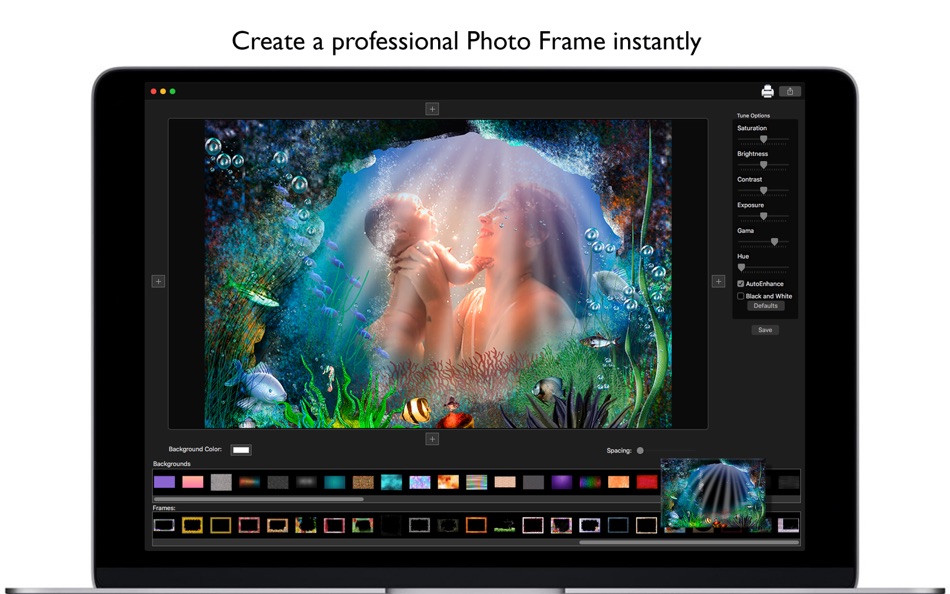This screenshot has width=950, height=594.
Task: Choose the dark rainbow gradient background
Action: pyautogui.click(x=590, y=482)
